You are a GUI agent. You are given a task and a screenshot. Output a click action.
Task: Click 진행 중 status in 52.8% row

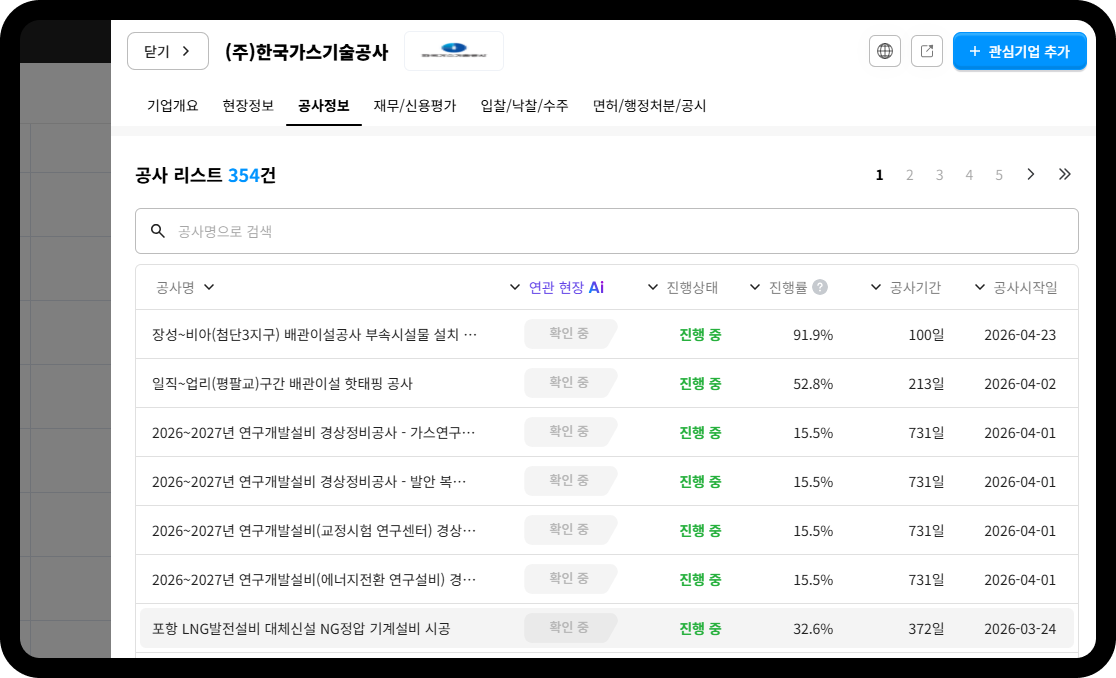[x=700, y=383]
